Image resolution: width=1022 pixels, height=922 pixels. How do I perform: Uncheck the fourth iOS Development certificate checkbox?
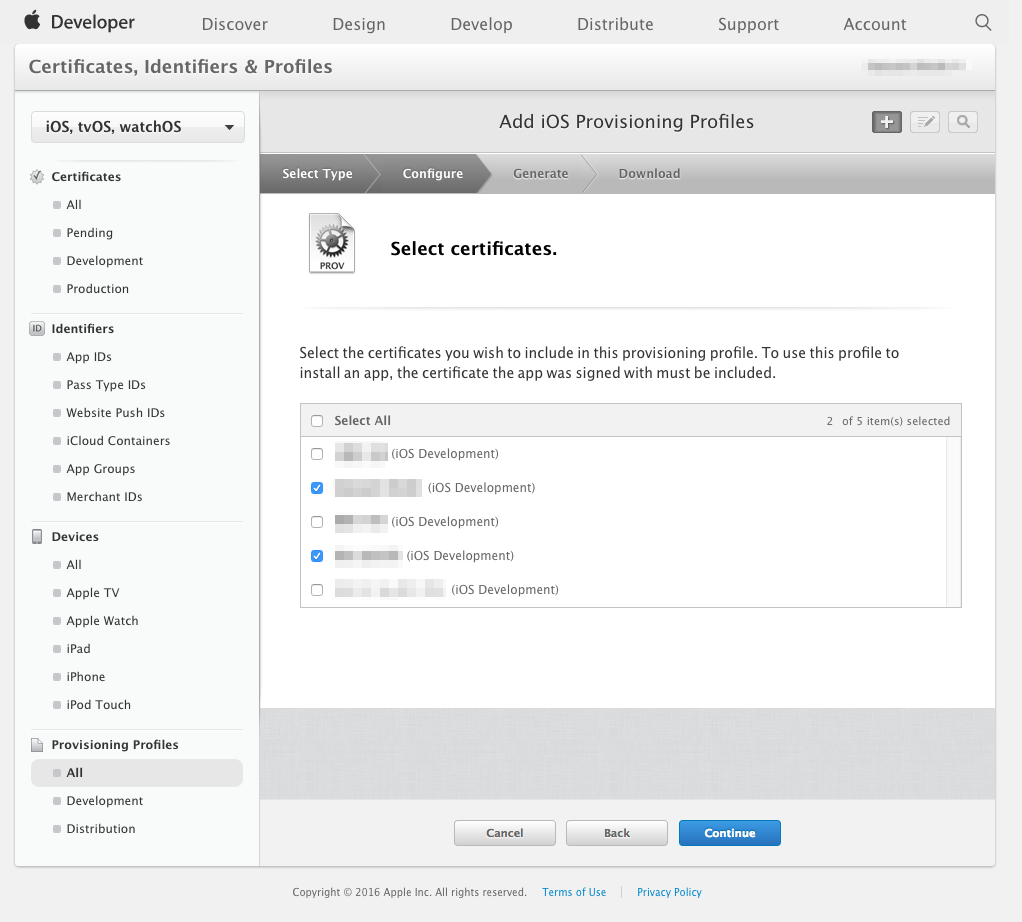pos(317,556)
